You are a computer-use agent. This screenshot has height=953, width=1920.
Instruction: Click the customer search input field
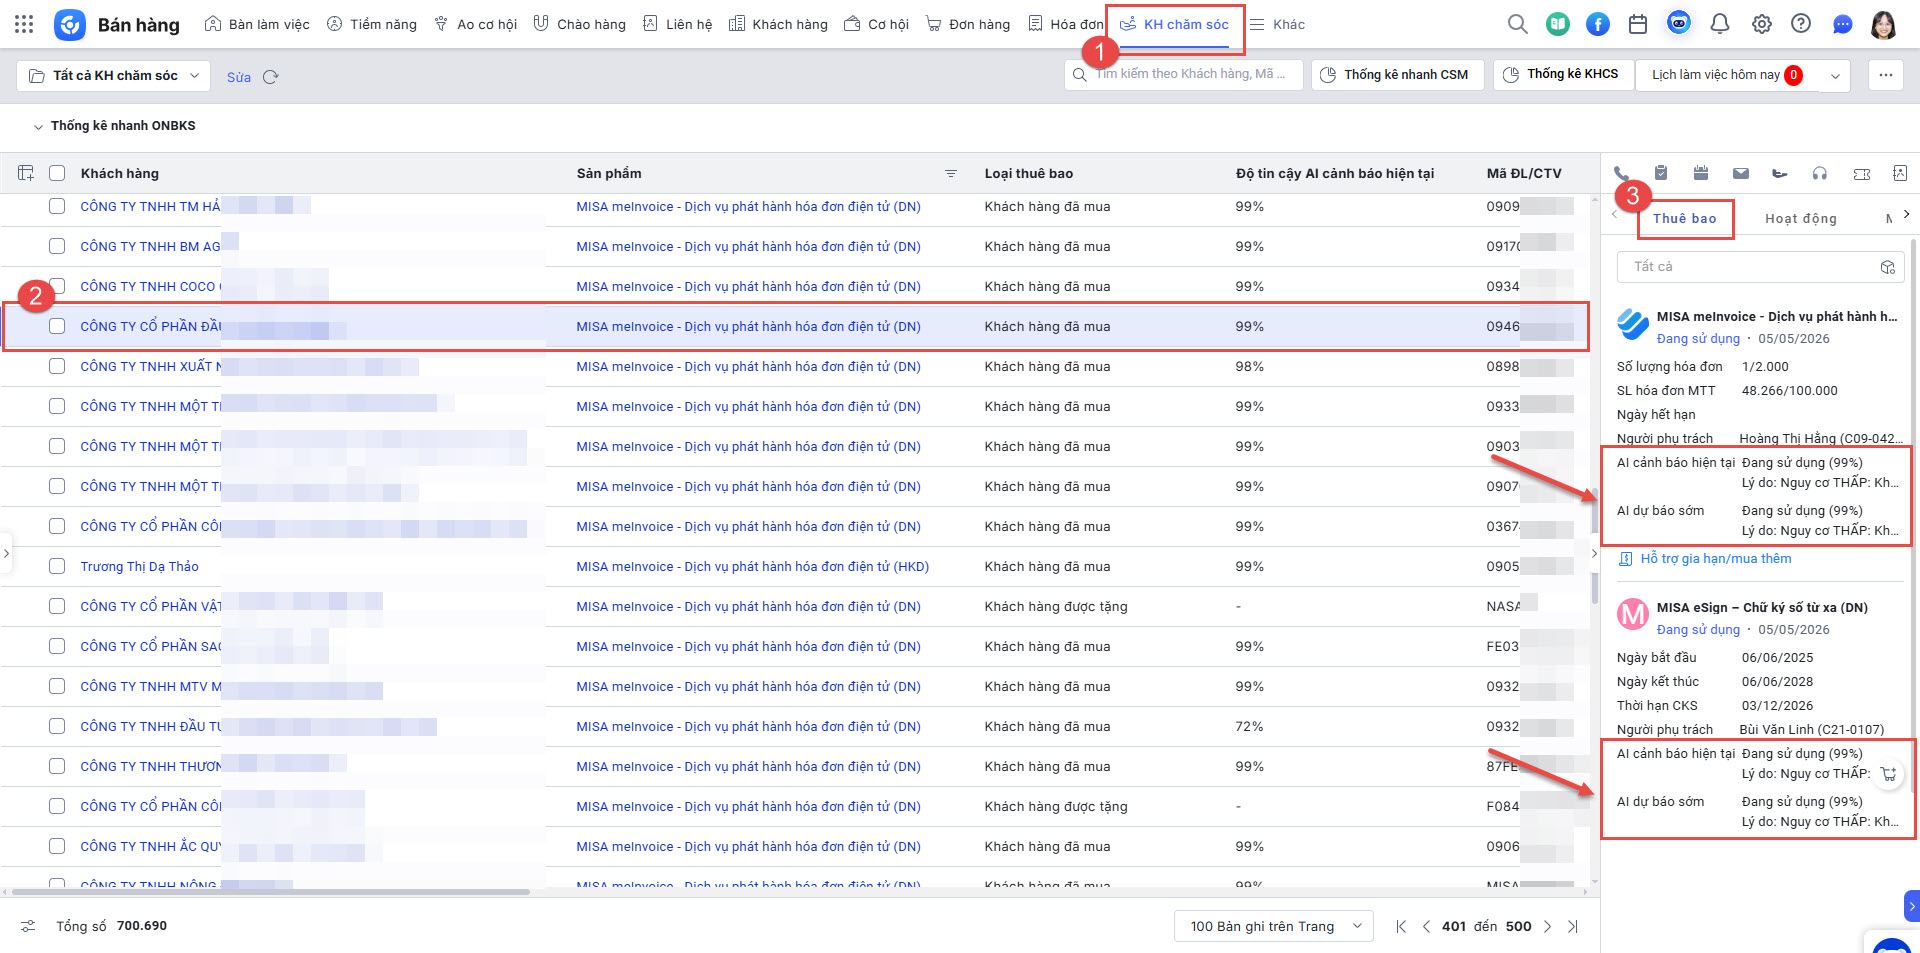coord(1183,74)
